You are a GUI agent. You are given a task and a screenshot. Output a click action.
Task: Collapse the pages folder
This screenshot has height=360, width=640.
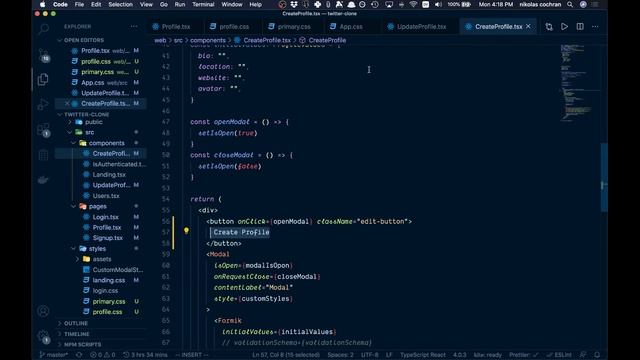tap(98, 206)
